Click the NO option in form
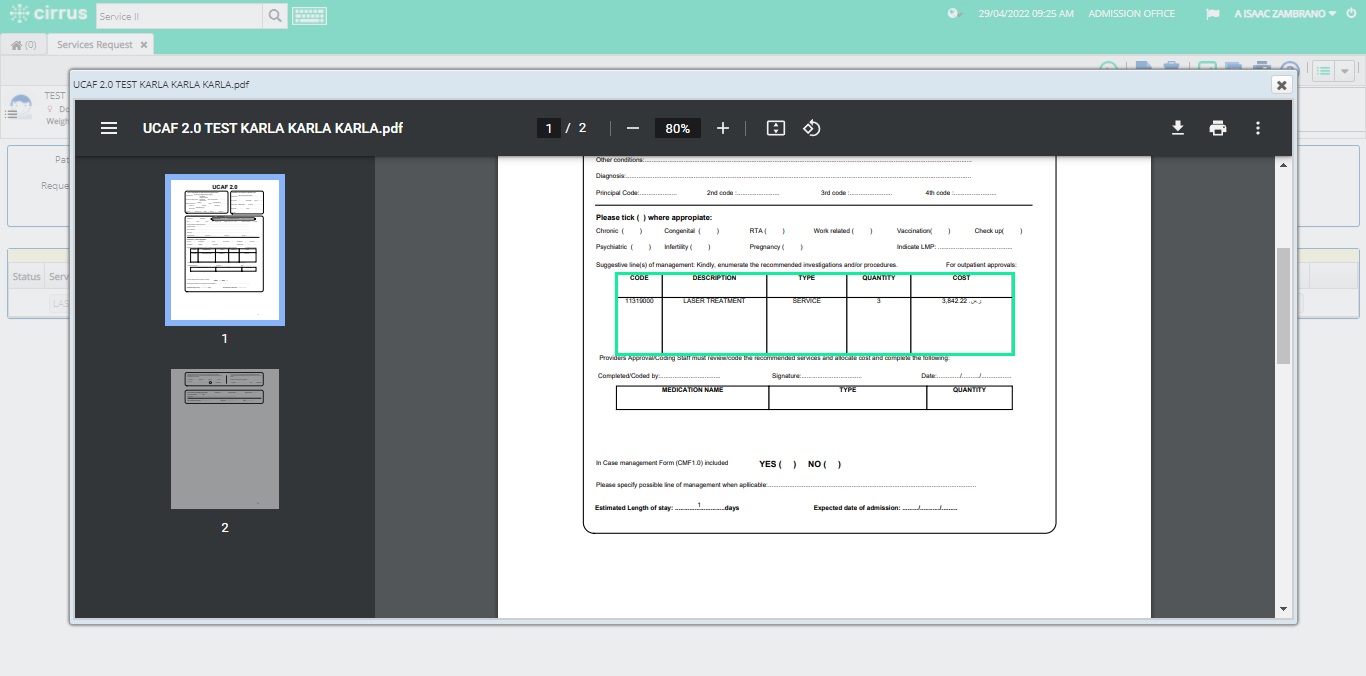Viewport: 1366px width, 676px height. [824, 464]
